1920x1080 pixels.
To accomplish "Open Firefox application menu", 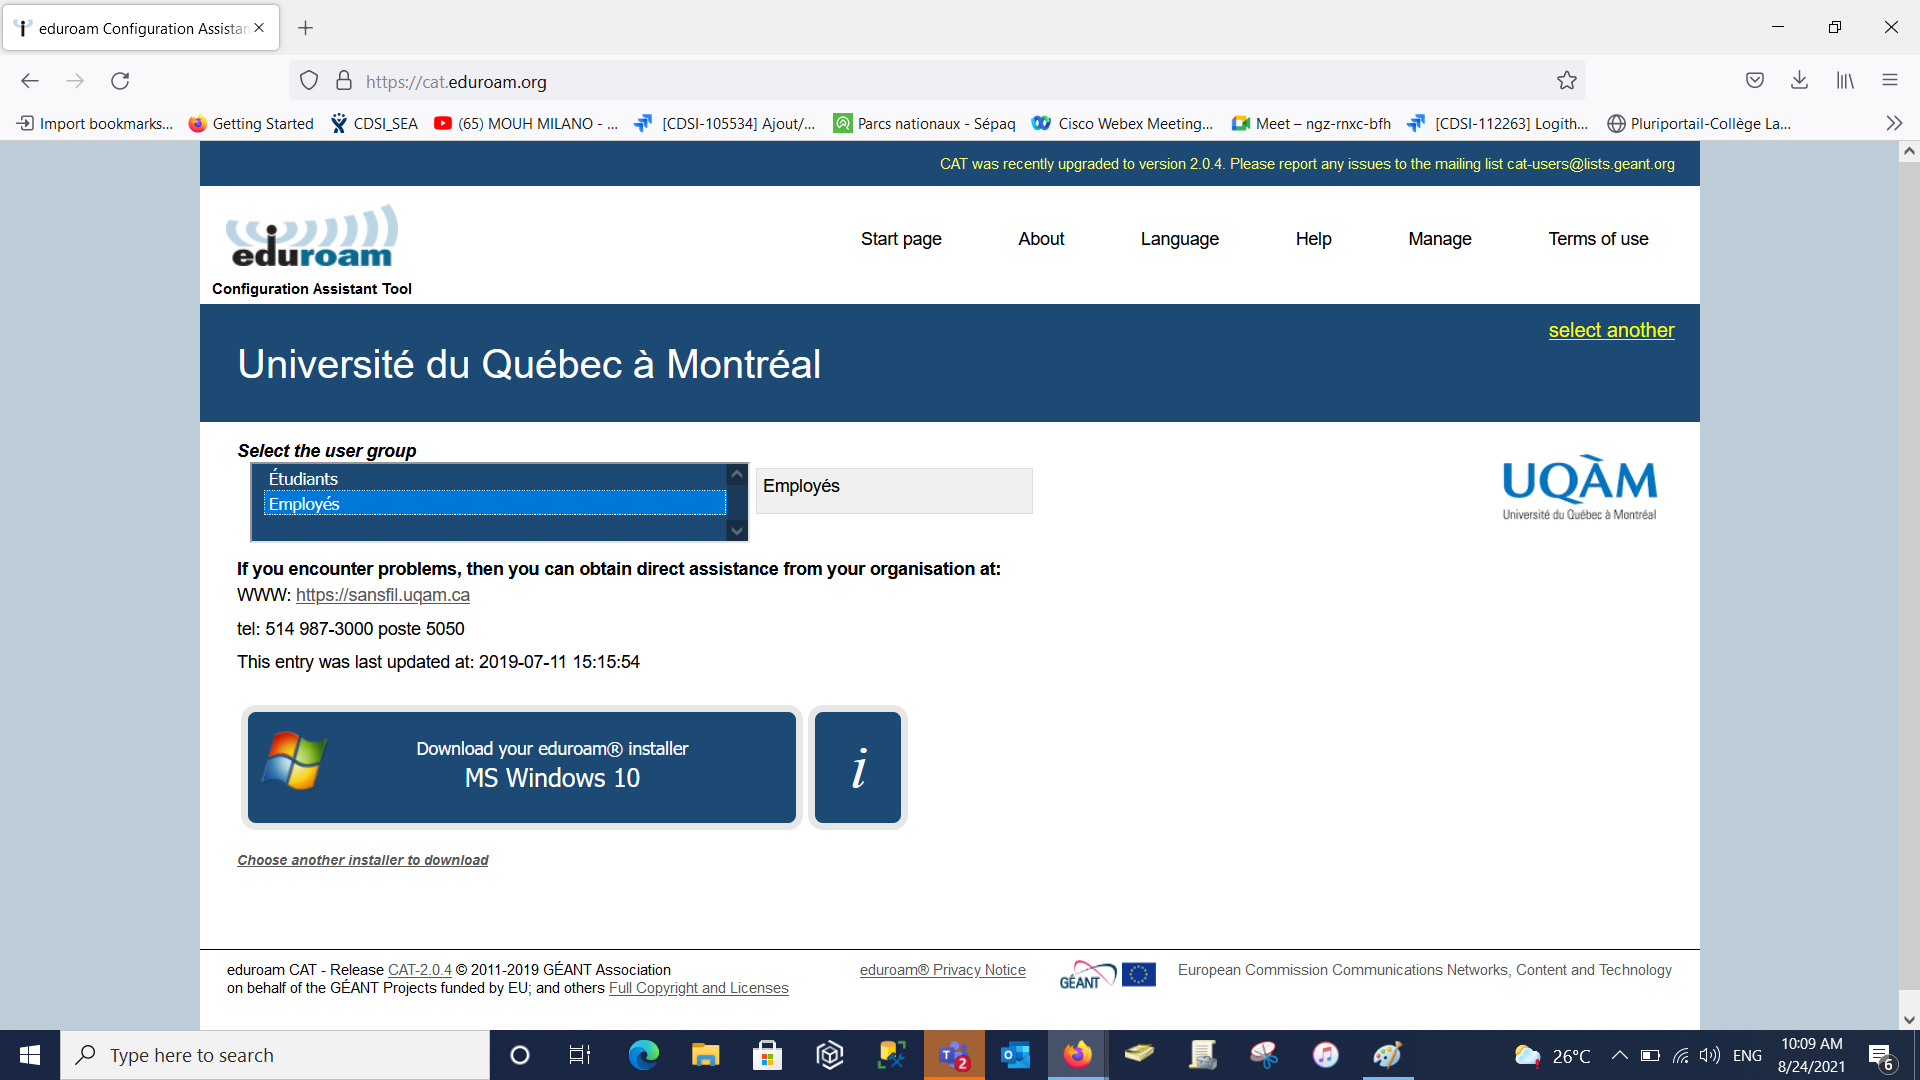I will (x=1889, y=81).
